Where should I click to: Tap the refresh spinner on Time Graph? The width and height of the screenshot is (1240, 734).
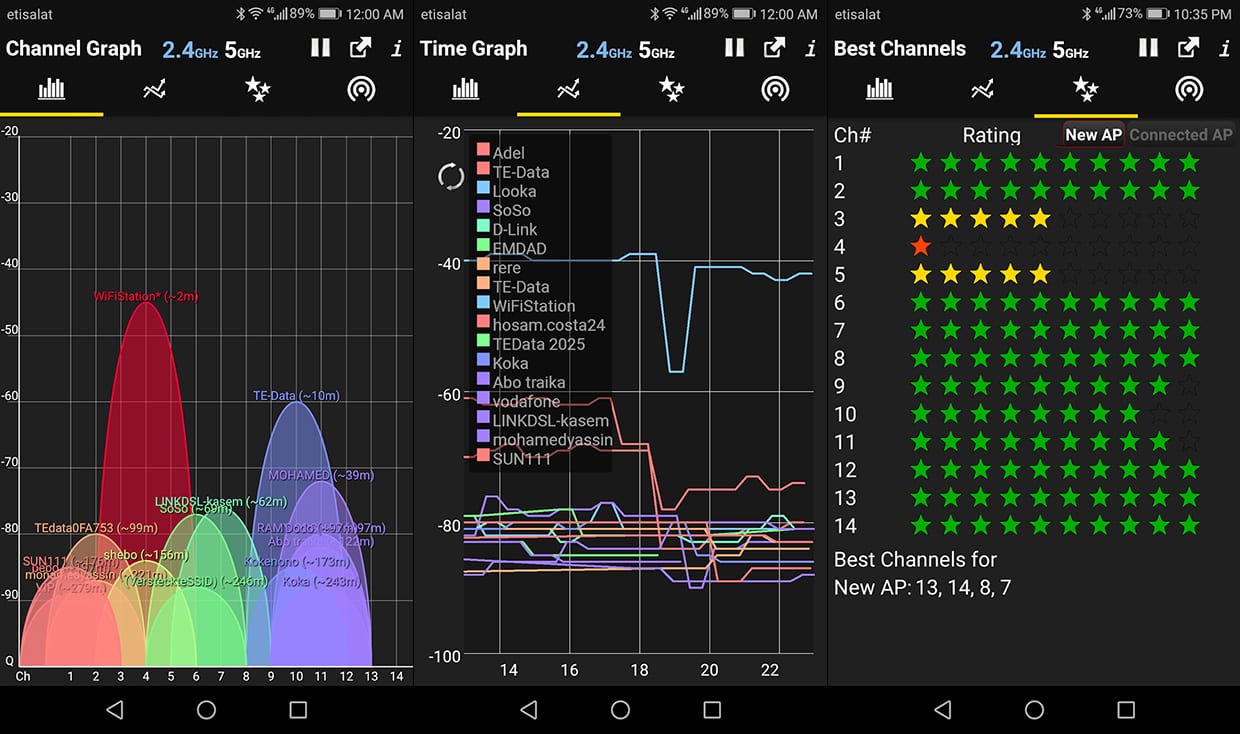(451, 177)
